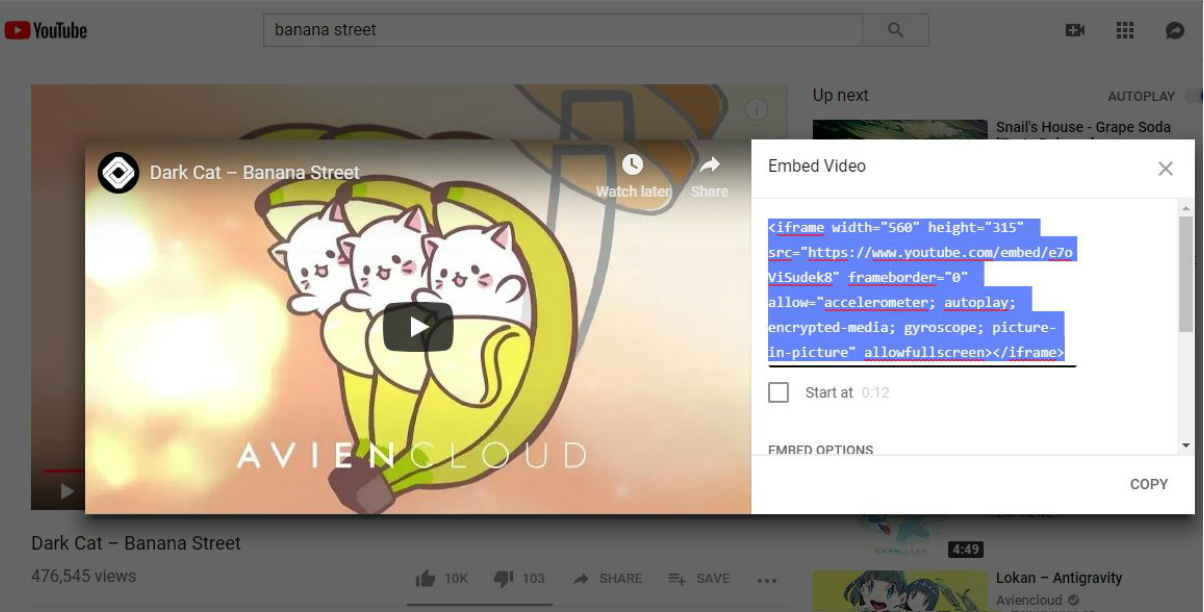This screenshot has width=1204, height=612.
Task: Click the embed panel scrollbar up arrow
Action: 1186,208
